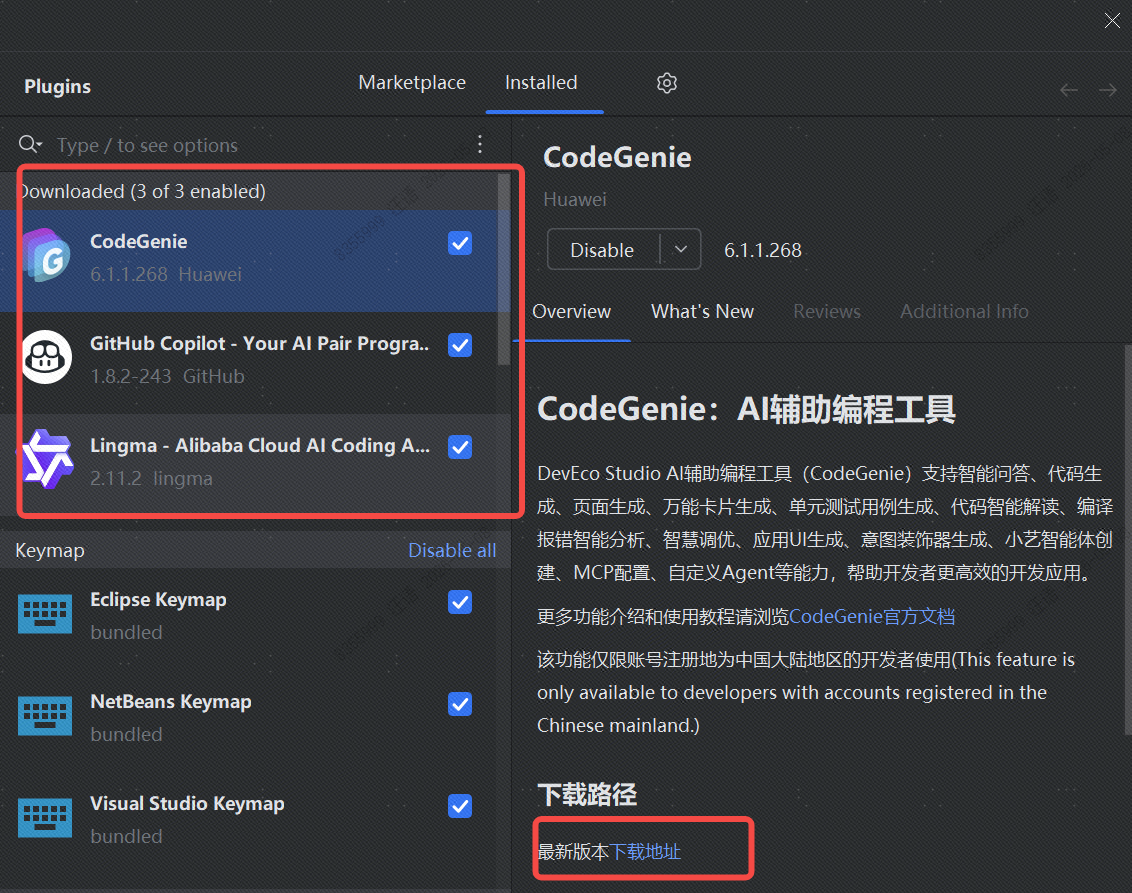Viewport: 1132px width, 893px height.
Task: Close the Plugins dialog window
Action: point(1112,20)
